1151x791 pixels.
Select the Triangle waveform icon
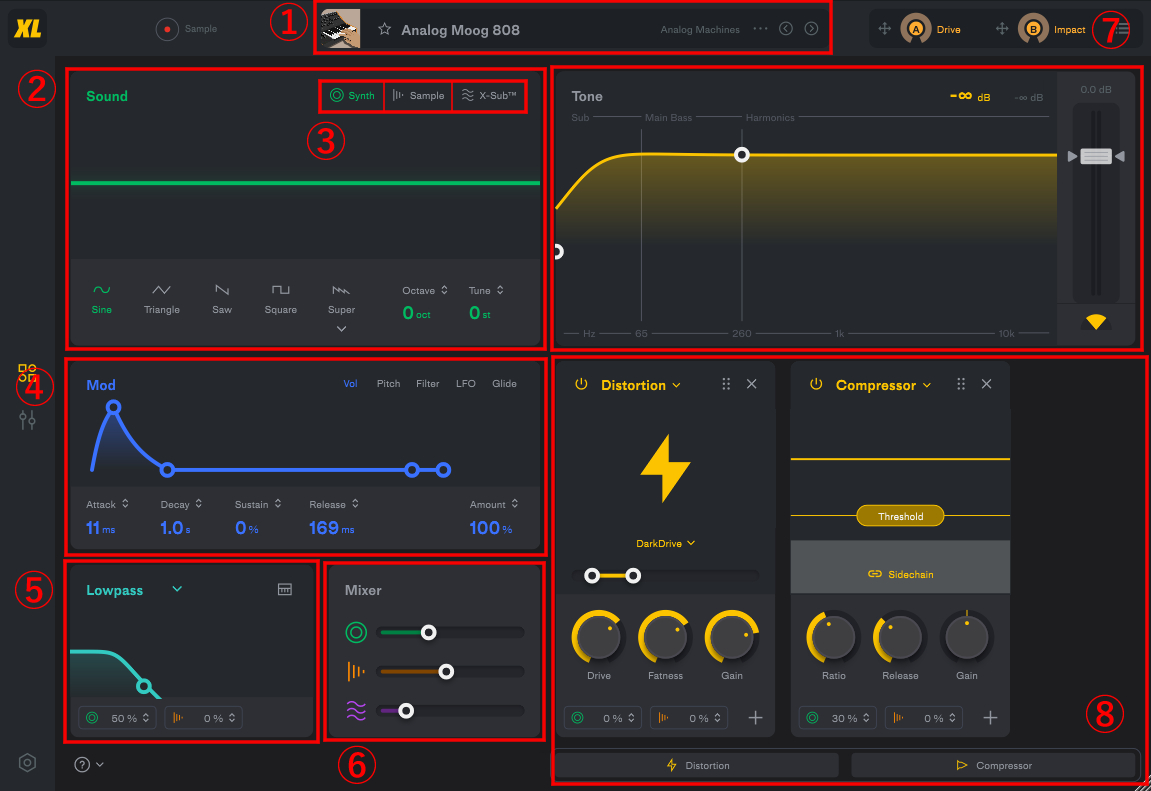click(x=161, y=290)
